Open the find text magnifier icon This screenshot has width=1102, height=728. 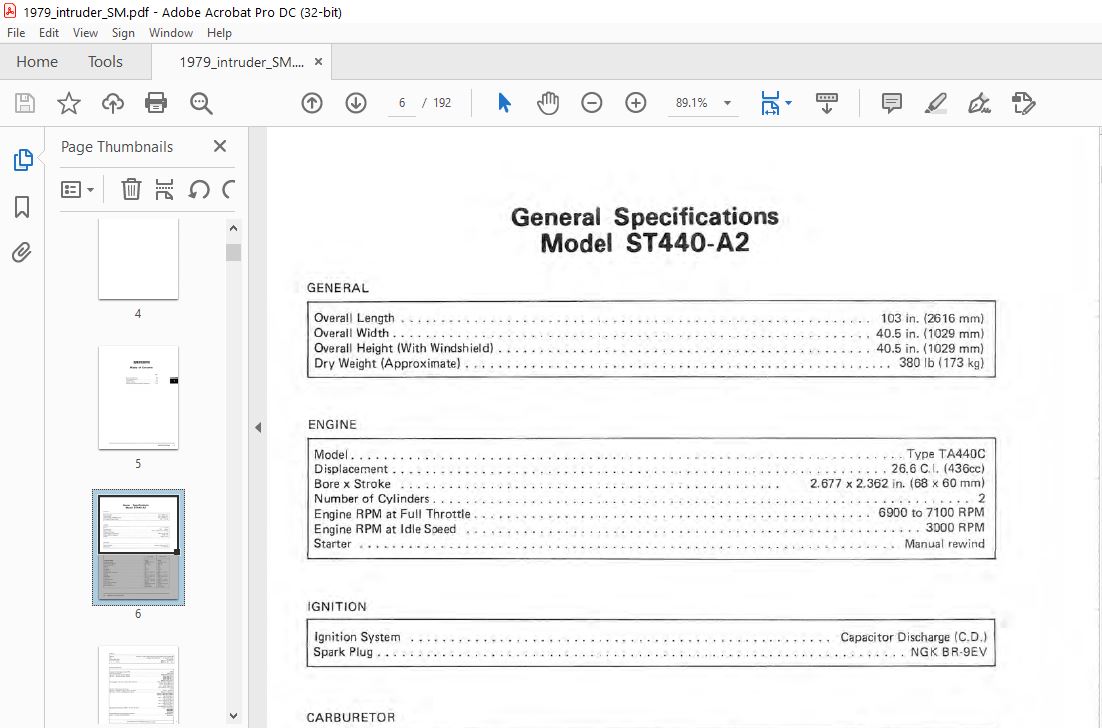(201, 103)
